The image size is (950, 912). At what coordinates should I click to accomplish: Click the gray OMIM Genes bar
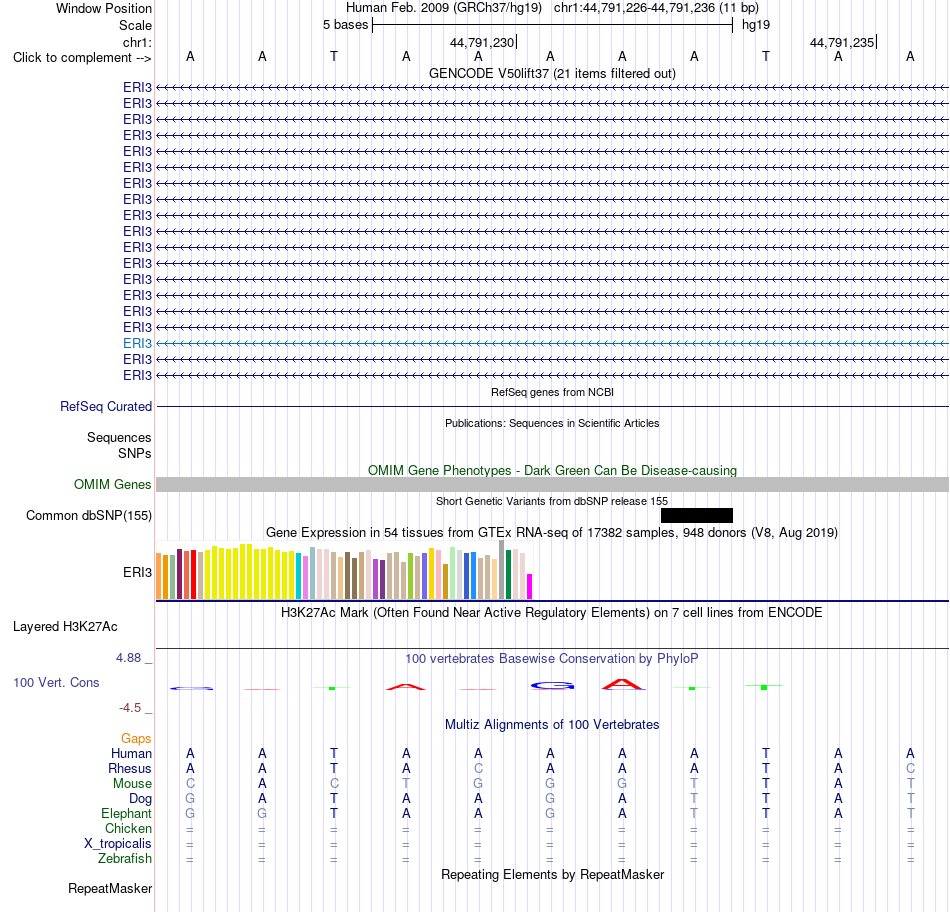tap(552, 484)
